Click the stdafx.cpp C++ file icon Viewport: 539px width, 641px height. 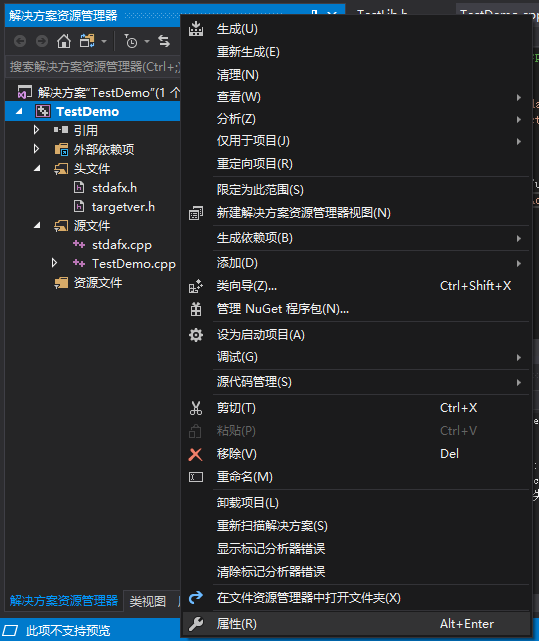[x=79, y=244]
